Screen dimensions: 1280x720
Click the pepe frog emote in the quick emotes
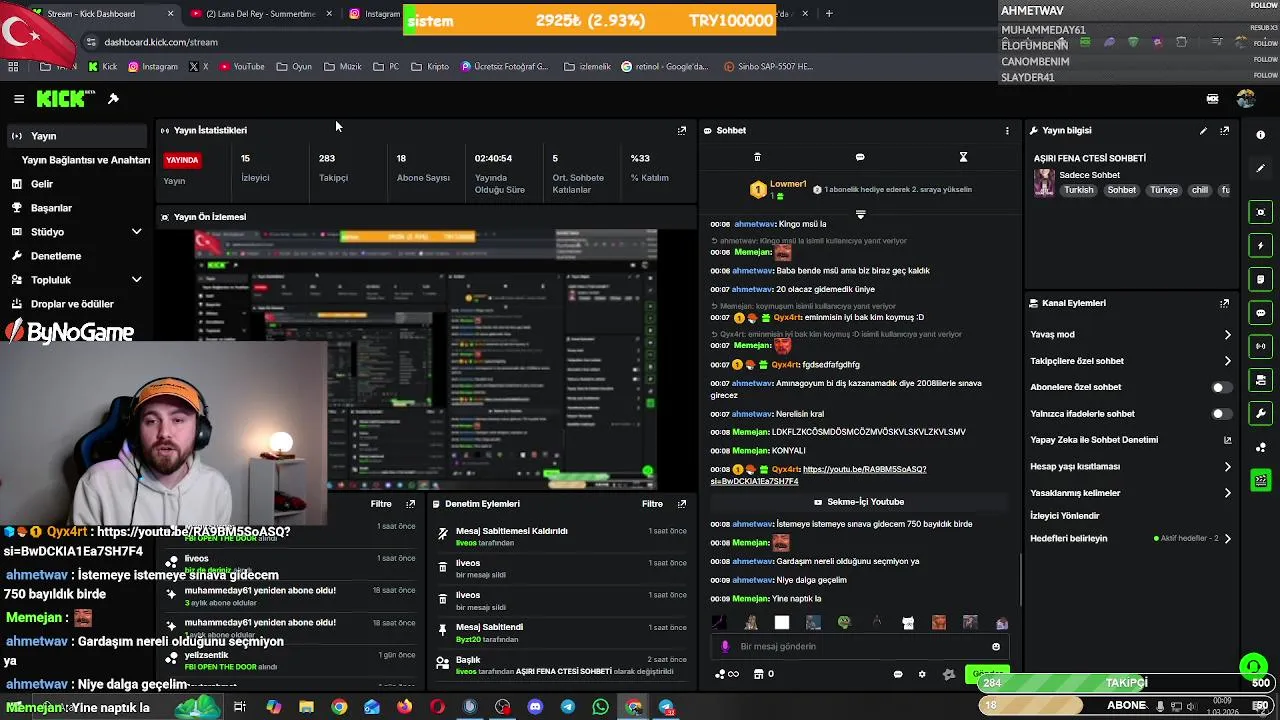(844, 622)
